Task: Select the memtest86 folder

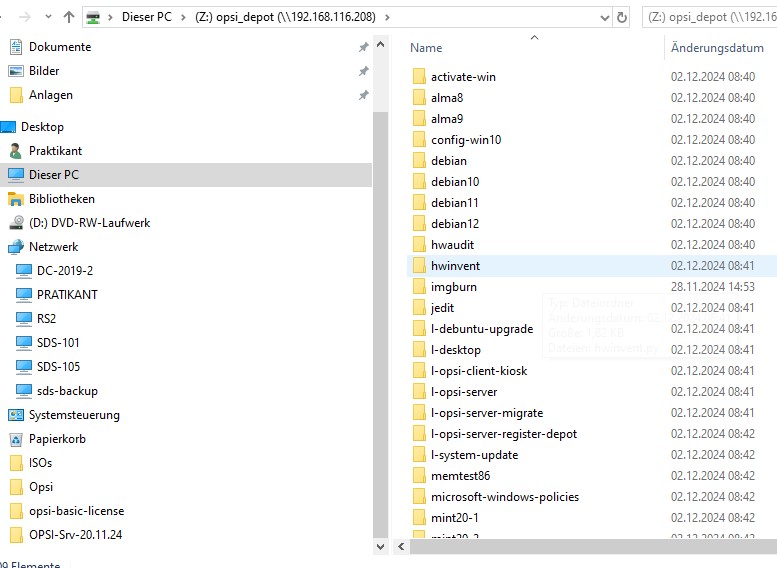Action: click(x=460, y=476)
